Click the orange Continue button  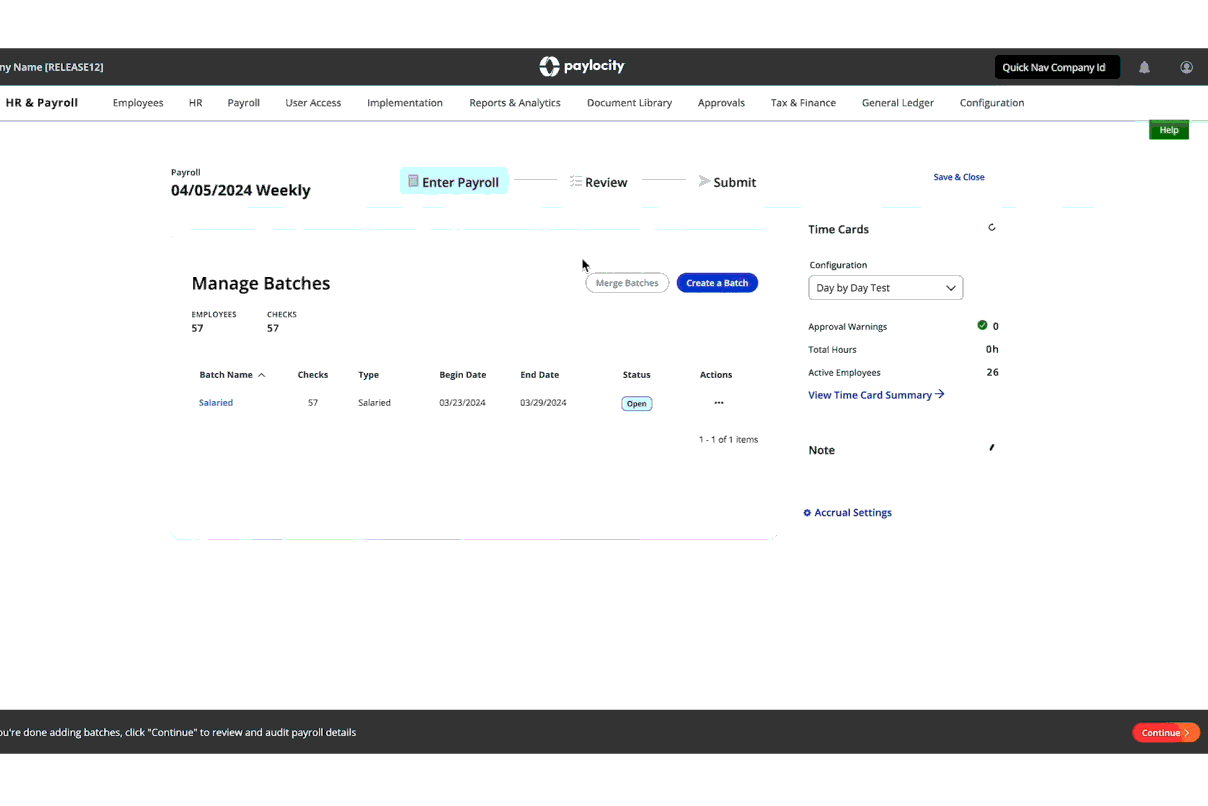click(1165, 733)
